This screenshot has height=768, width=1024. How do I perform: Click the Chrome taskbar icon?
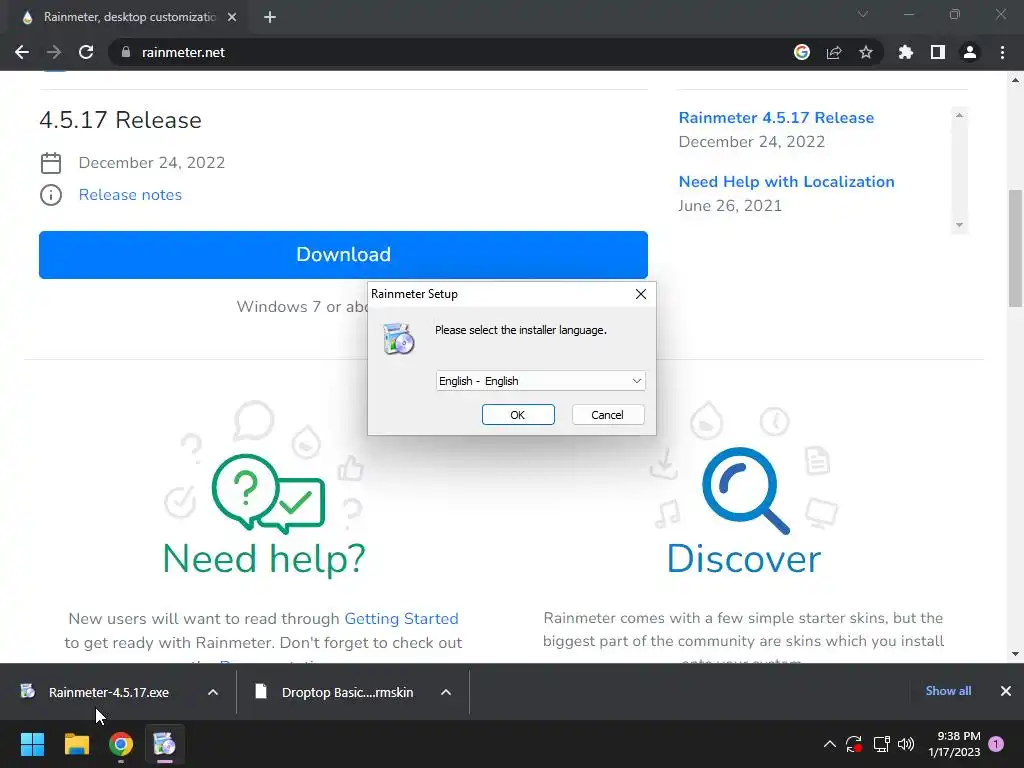pos(121,744)
